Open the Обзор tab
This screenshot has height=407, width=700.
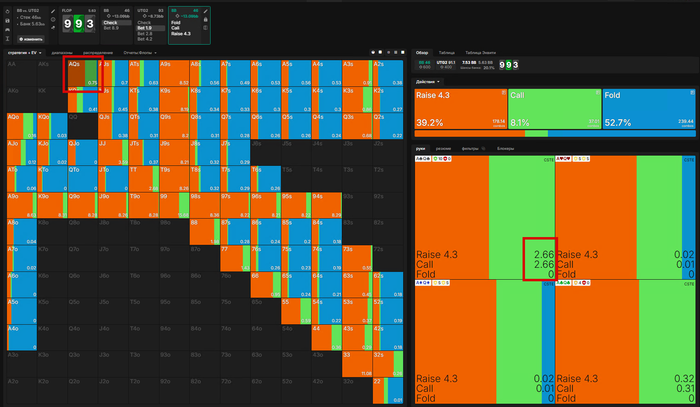coord(422,53)
